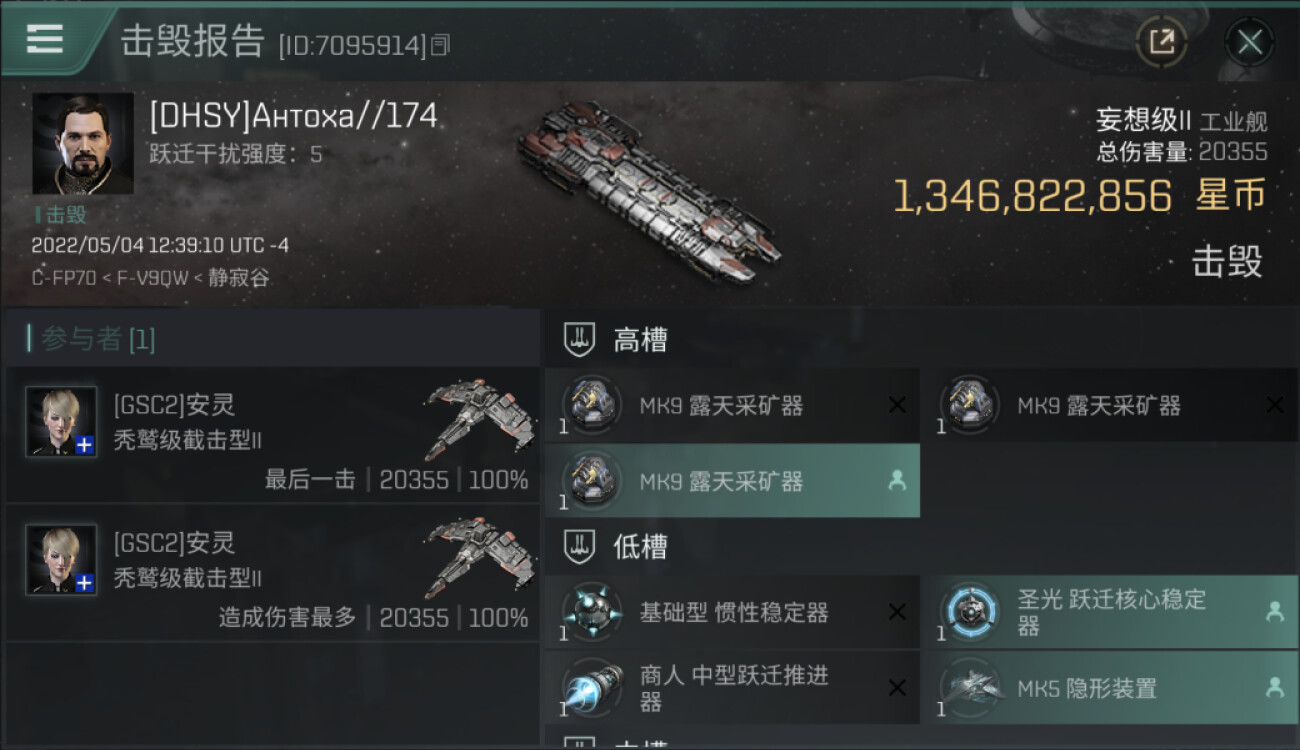Screen dimensions: 1300x750
Task: Select 圣光 跃迁核心稳定器 module
Action: [x=1110, y=612]
